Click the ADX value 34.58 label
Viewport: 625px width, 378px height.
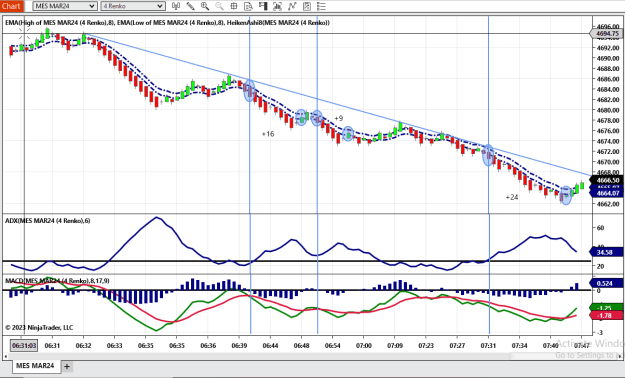click(605, 252)
